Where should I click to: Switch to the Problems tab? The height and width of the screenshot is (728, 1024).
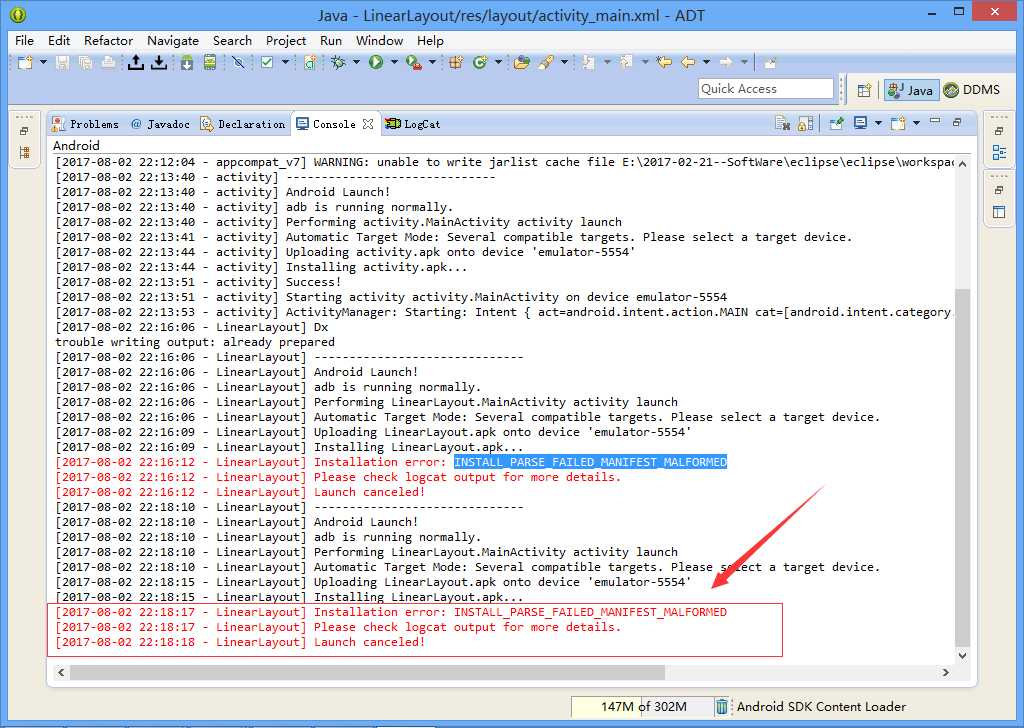coord(86,124)
